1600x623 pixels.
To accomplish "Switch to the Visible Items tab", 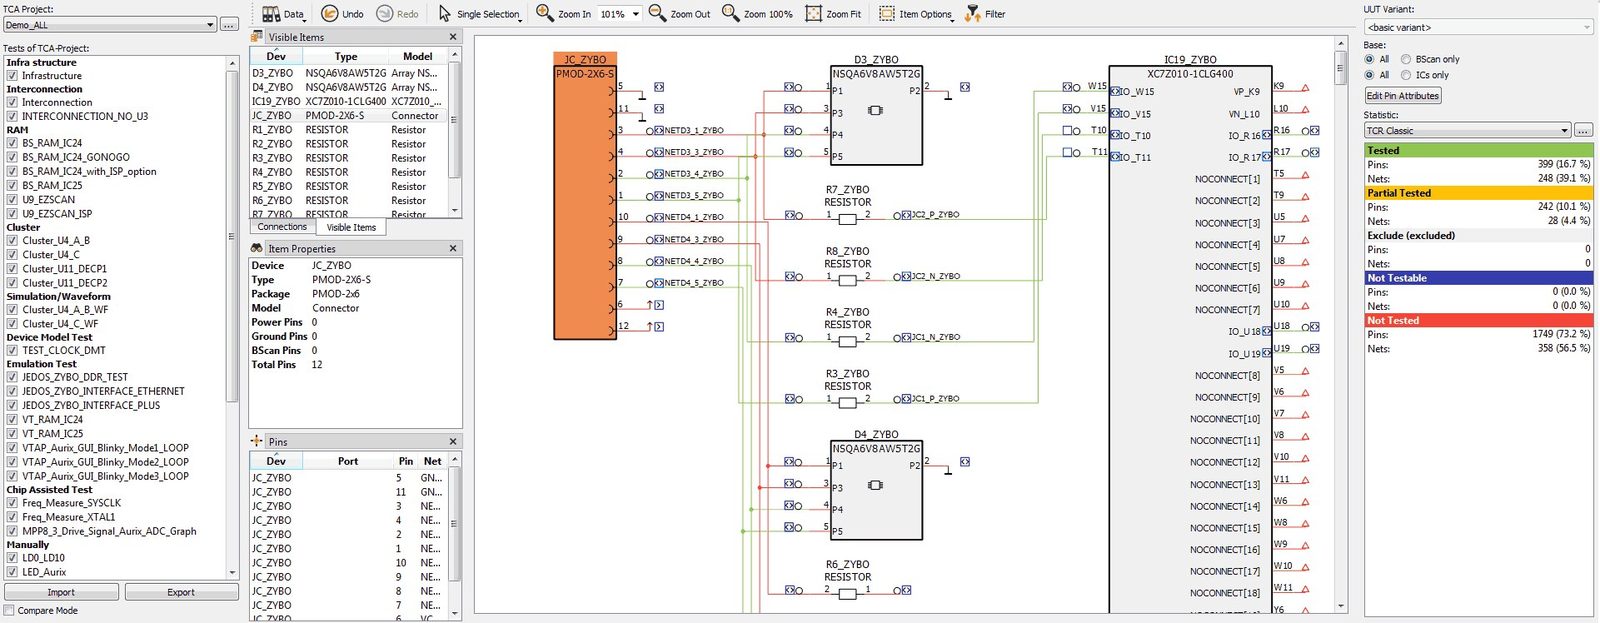I will coord(351,227).
